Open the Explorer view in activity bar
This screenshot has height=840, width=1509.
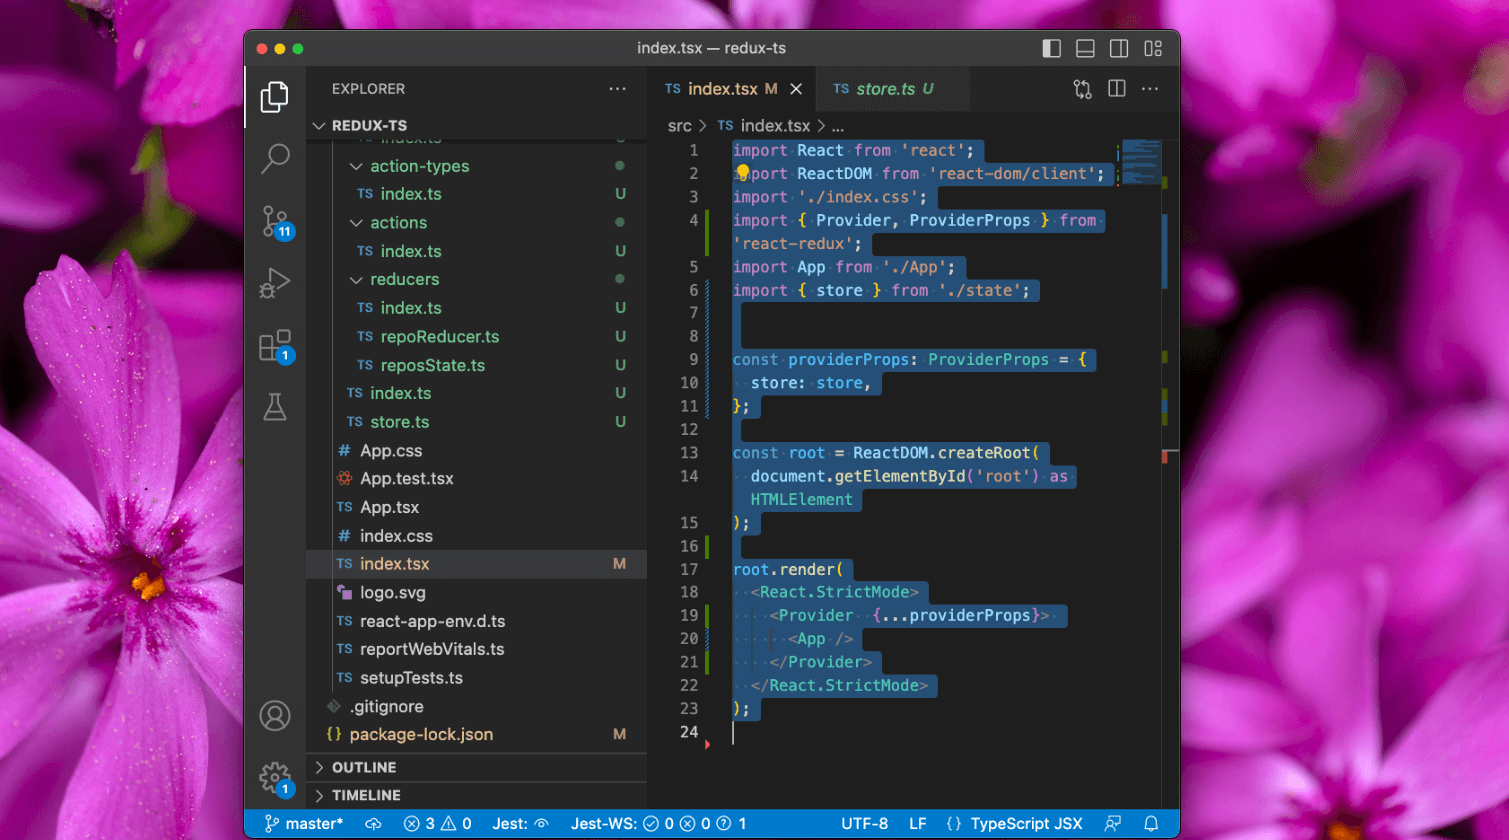point(275,97)
